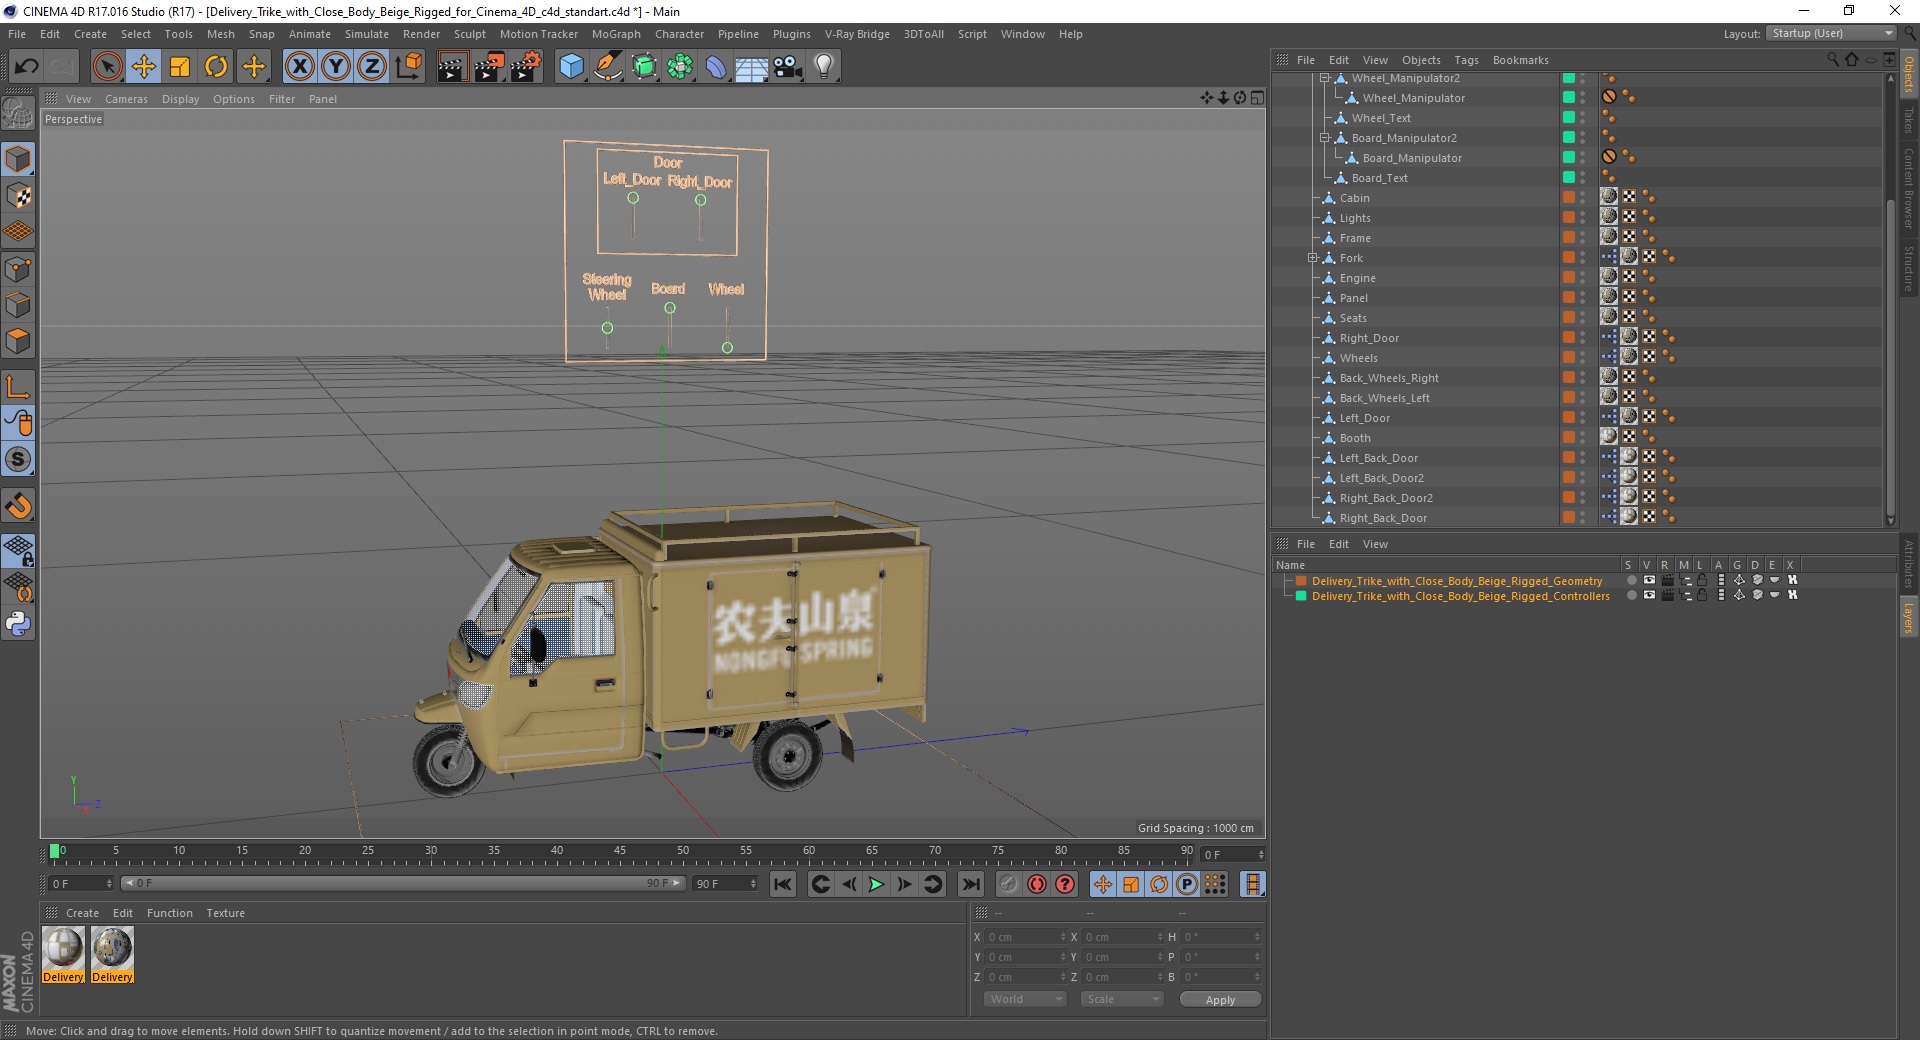Open the Layout dropdown Startup (User)

click(1831, 33)
